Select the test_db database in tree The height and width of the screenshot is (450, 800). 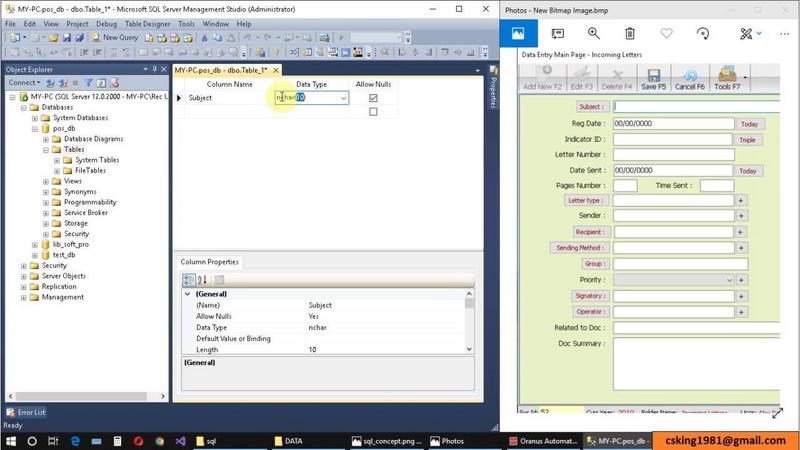pos(64,255)
